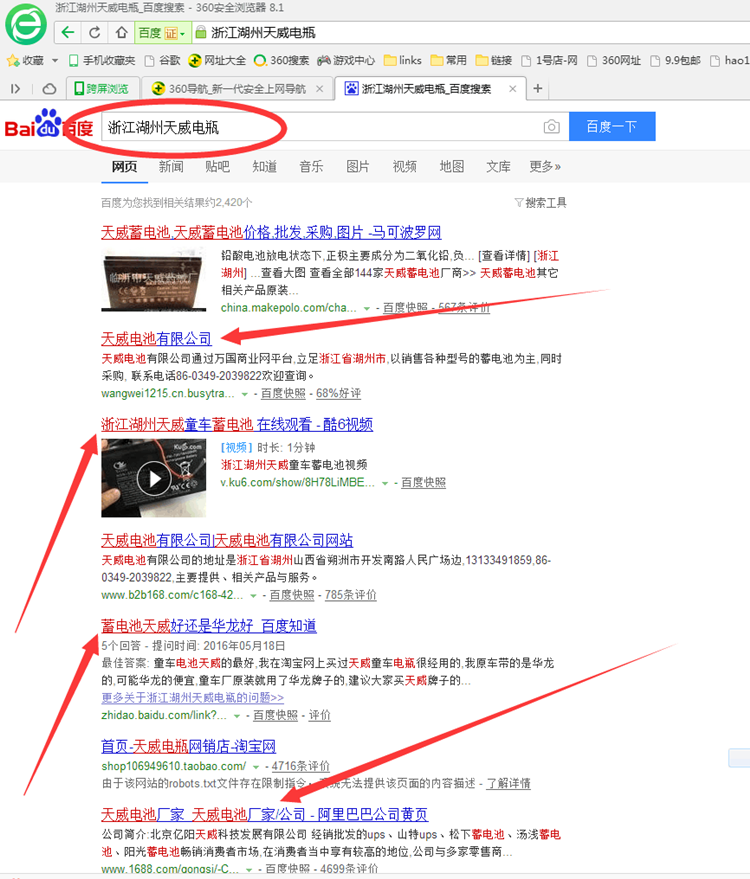Close the 浙江湖州天威电瓶_百度搜索 tab
750x879 pixels.
point(512,89)
